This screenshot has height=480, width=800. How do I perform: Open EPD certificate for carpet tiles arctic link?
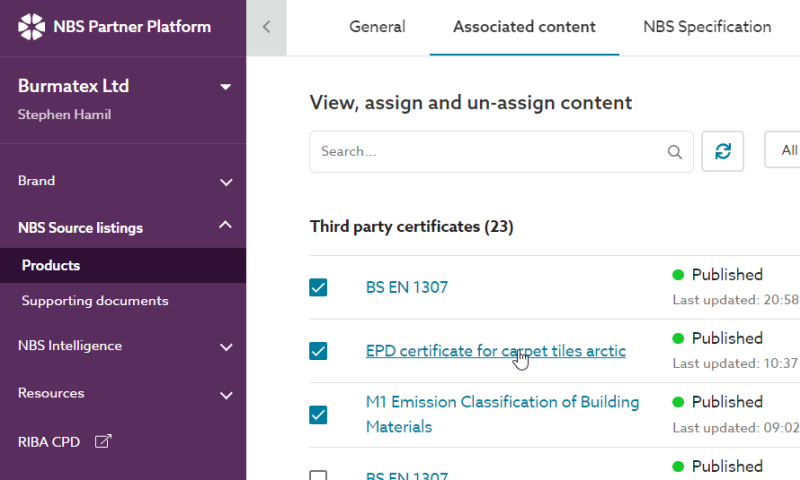point(495,351)
